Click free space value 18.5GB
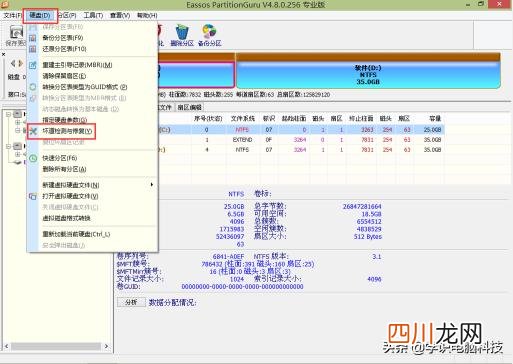The width and height of the screenshot is (513, 364). click(371, 214)
